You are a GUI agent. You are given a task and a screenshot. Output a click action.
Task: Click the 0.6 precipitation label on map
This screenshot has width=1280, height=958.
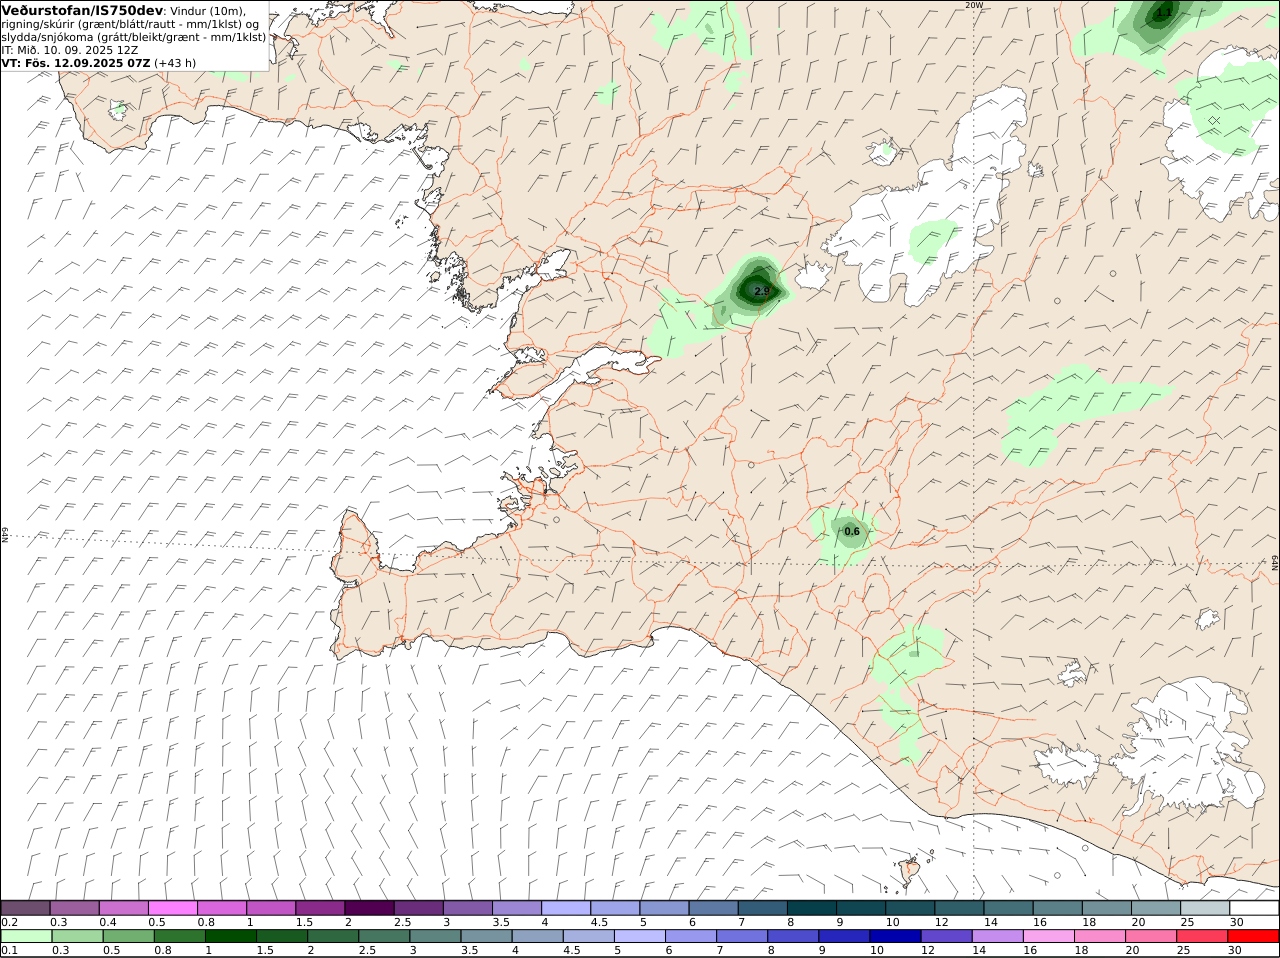[852, 532]
